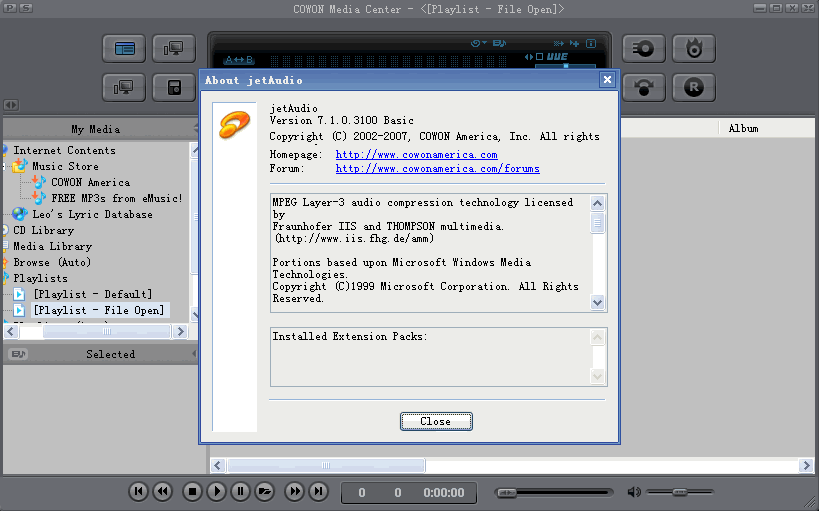The width and height of the screenshot is (819, 511).
Task: Click the license text scrollbar thumb
Action: [597, 223]
